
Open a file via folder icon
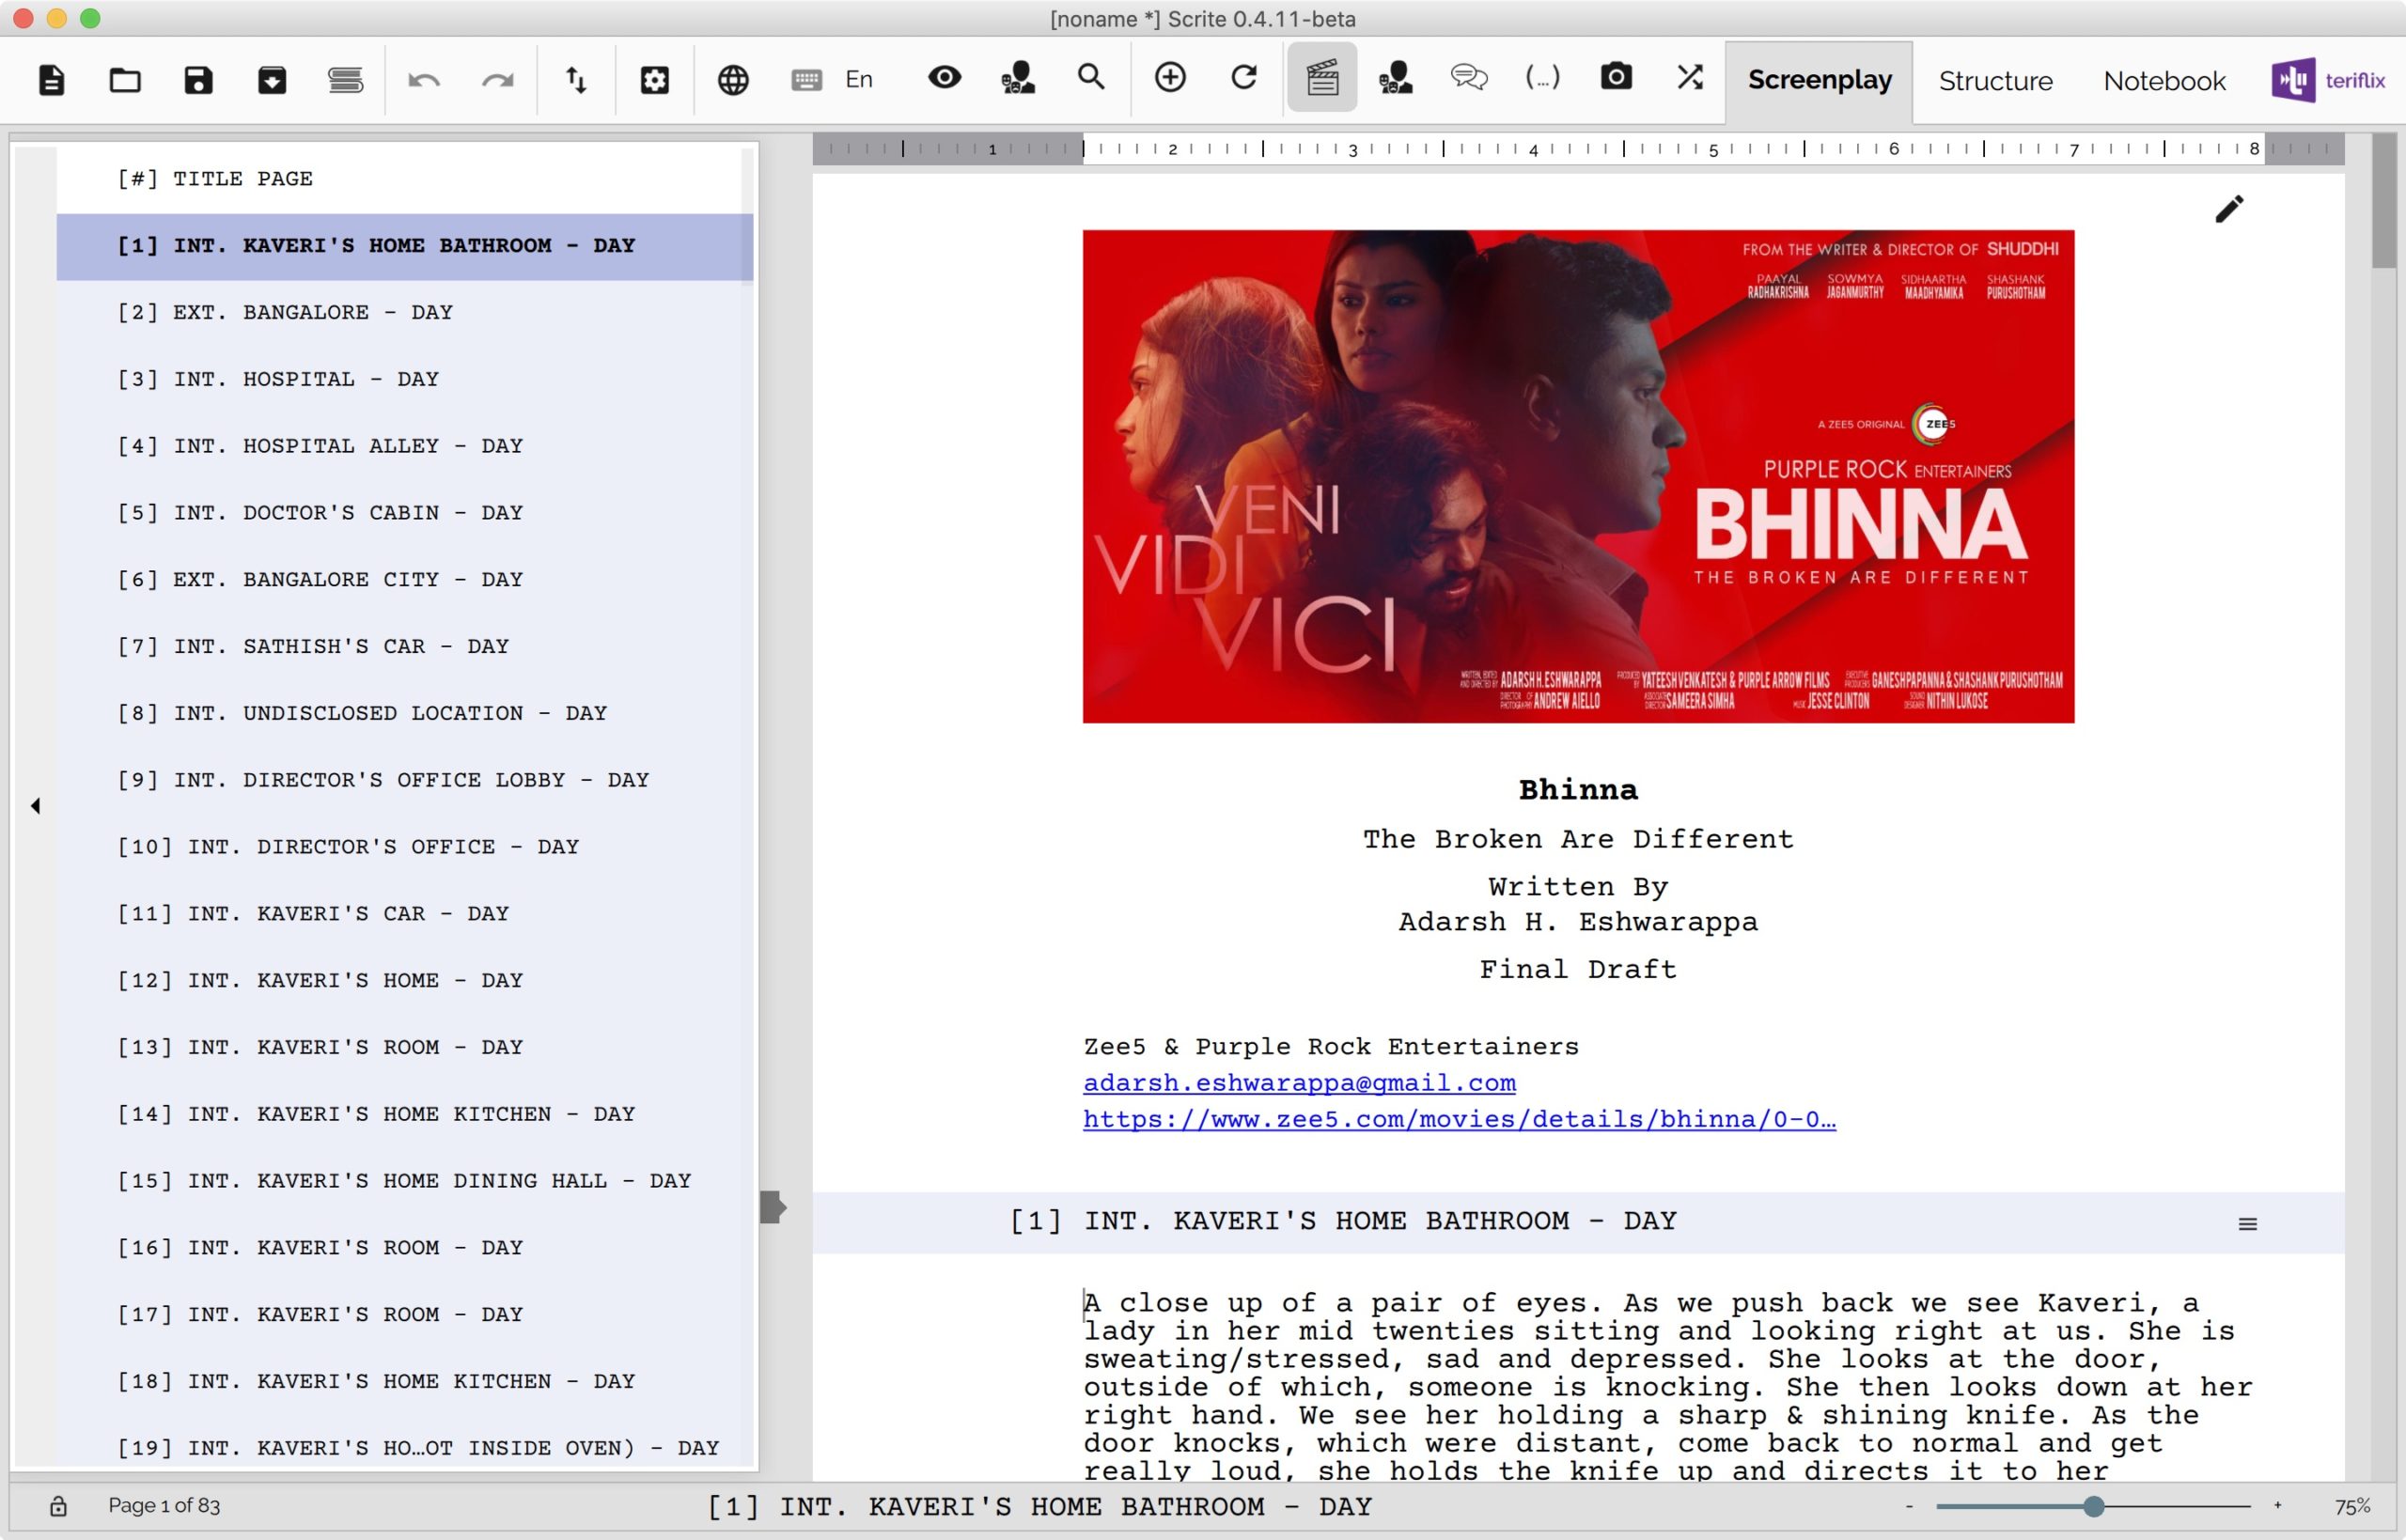(x=125, y=79)
